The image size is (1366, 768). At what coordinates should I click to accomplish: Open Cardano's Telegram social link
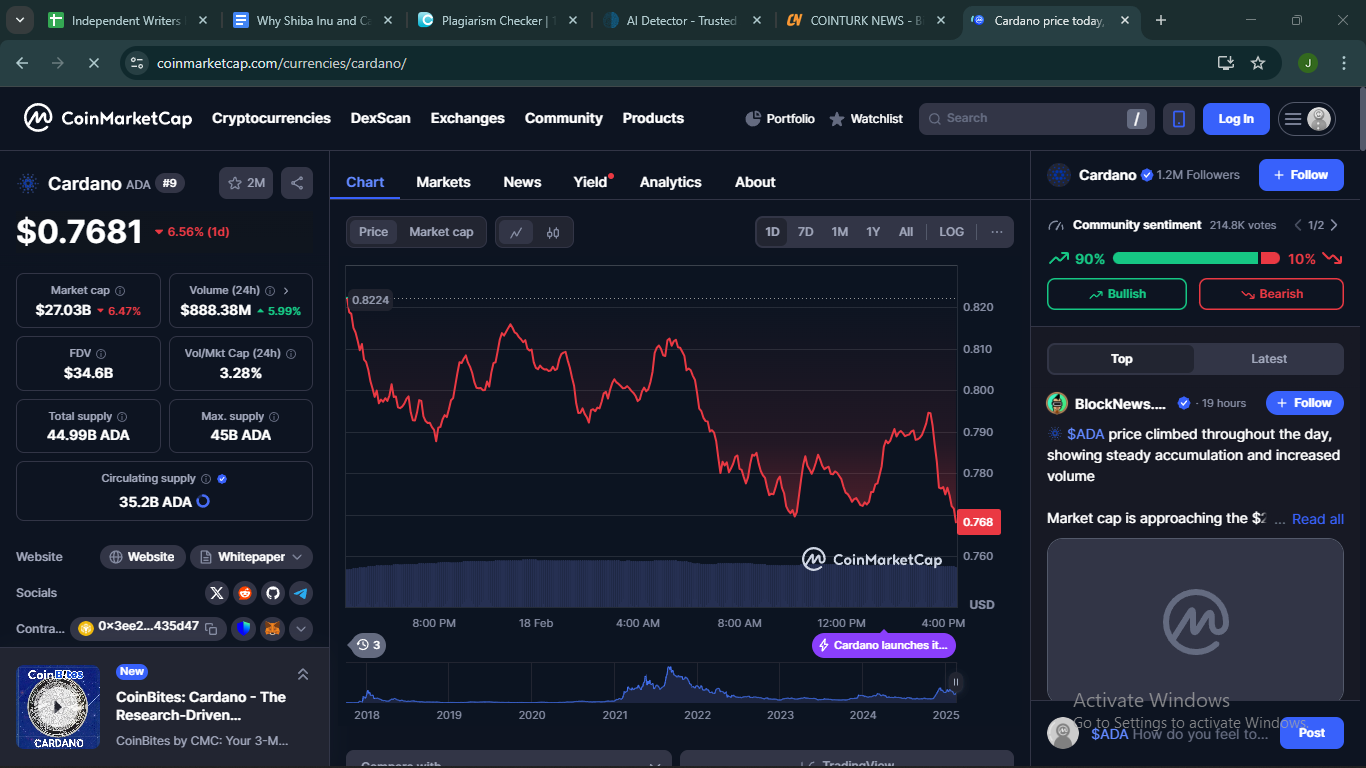[301, 593]
